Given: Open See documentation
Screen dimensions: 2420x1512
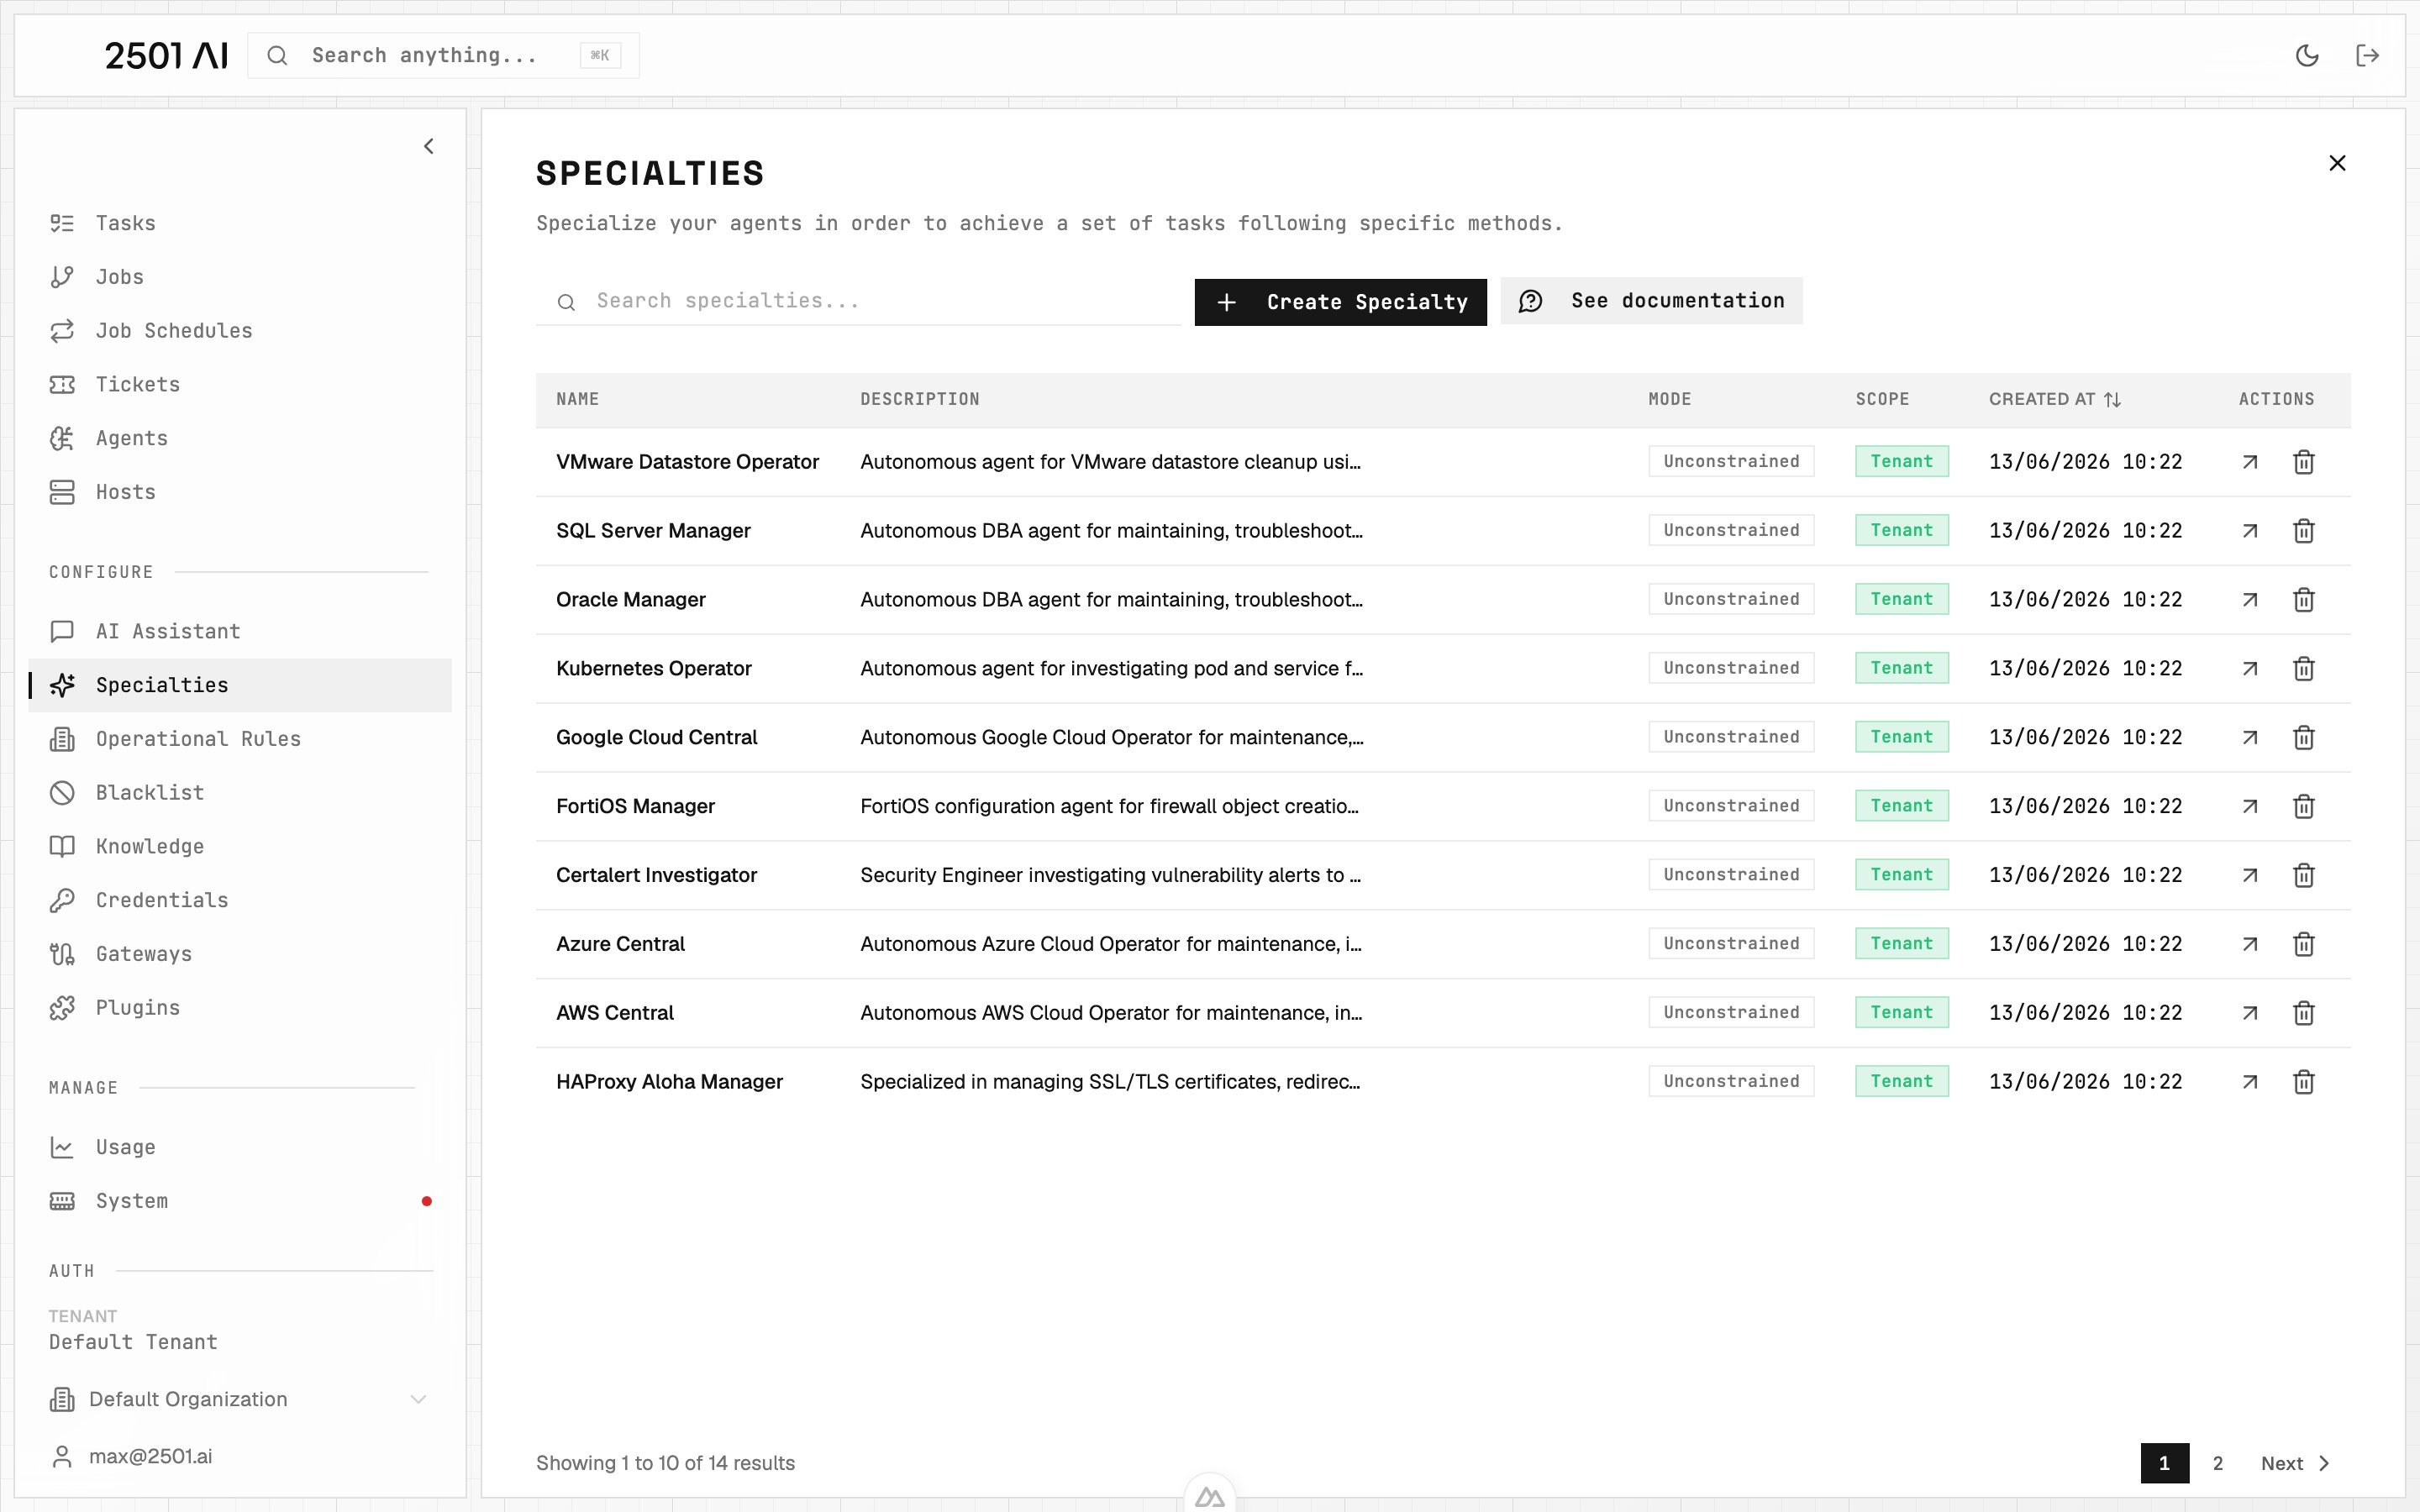Looking at the screenshot, I should click(1651, 301).
